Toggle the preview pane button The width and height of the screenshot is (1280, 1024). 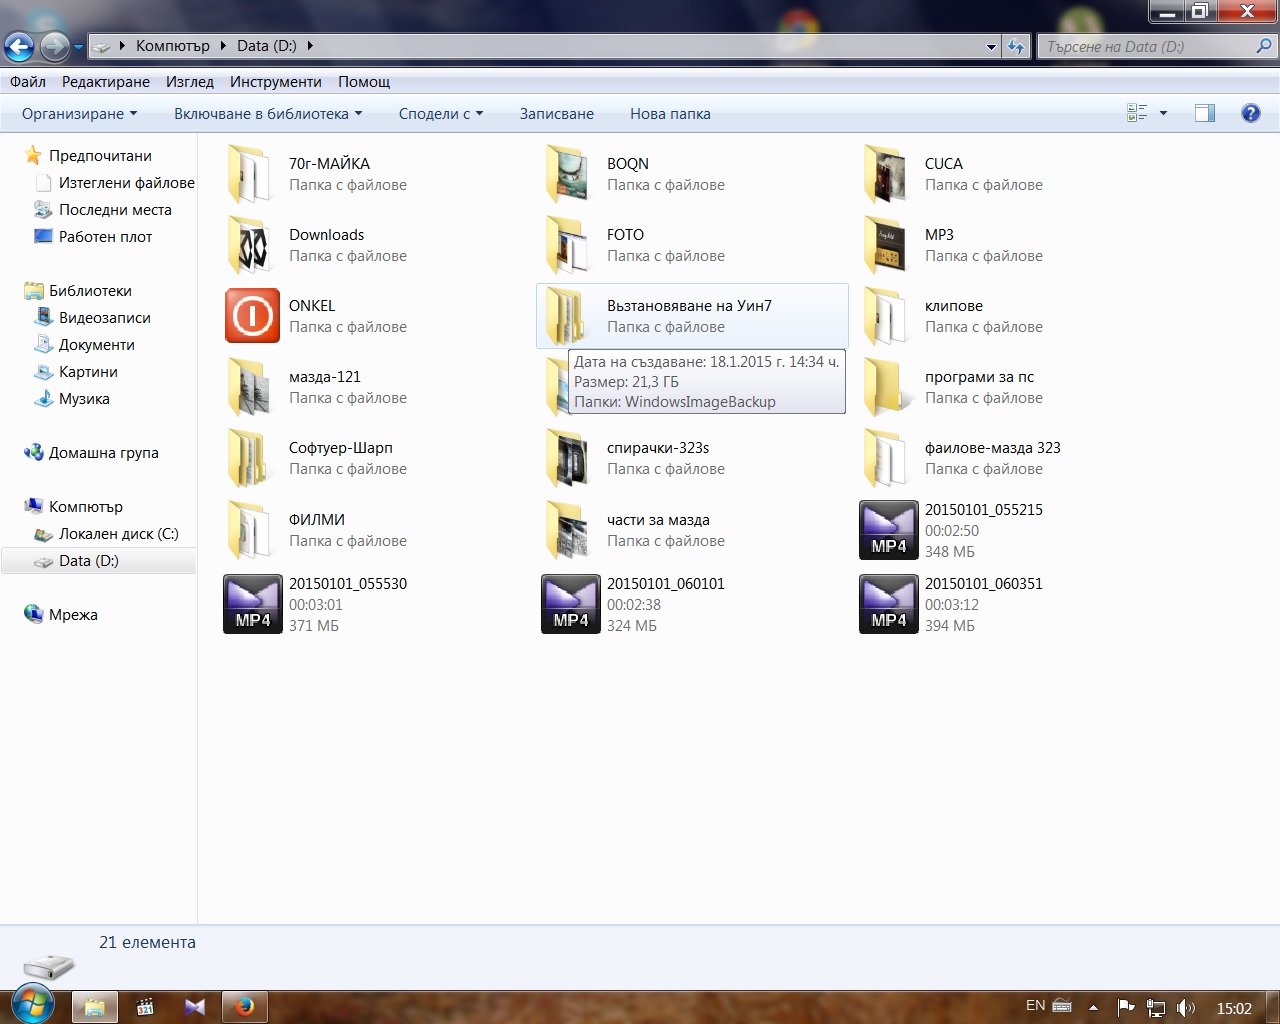pyautogui.click(x=1205, y=113)
